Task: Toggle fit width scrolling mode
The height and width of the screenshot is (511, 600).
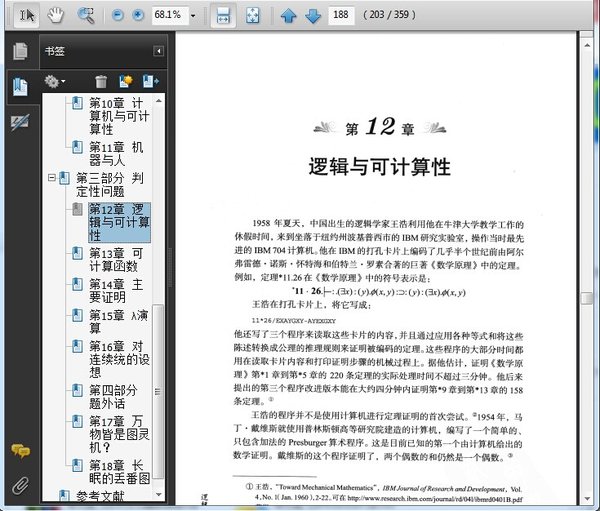Action: [224, 15]
